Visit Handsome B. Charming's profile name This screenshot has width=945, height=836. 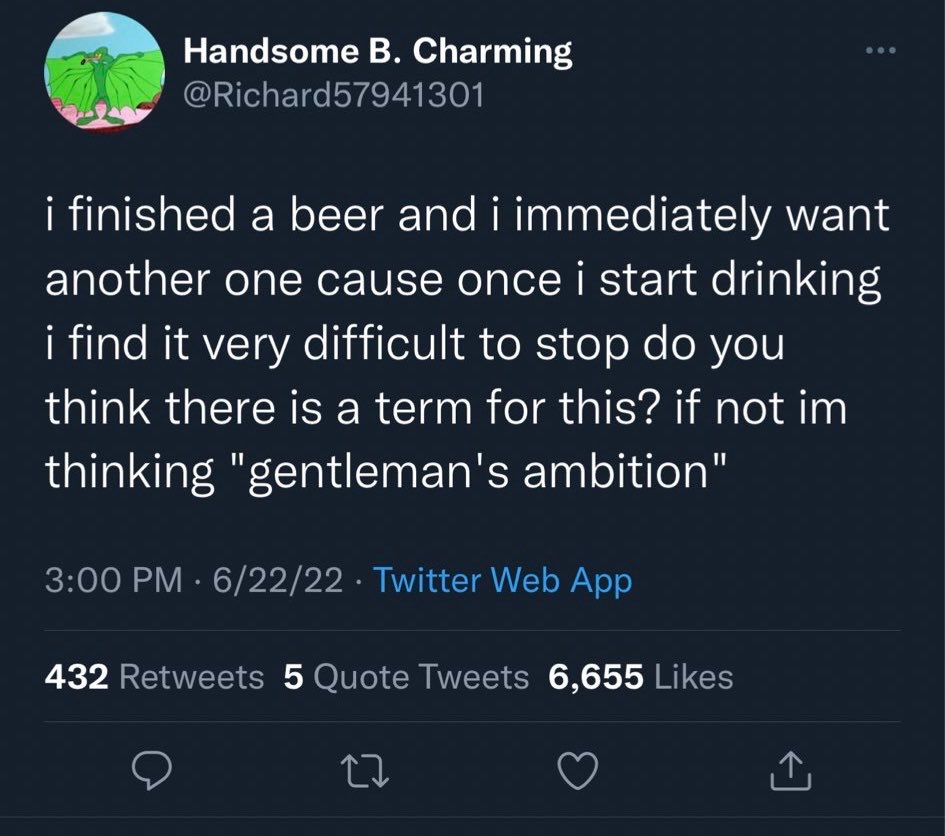point(378,51)
